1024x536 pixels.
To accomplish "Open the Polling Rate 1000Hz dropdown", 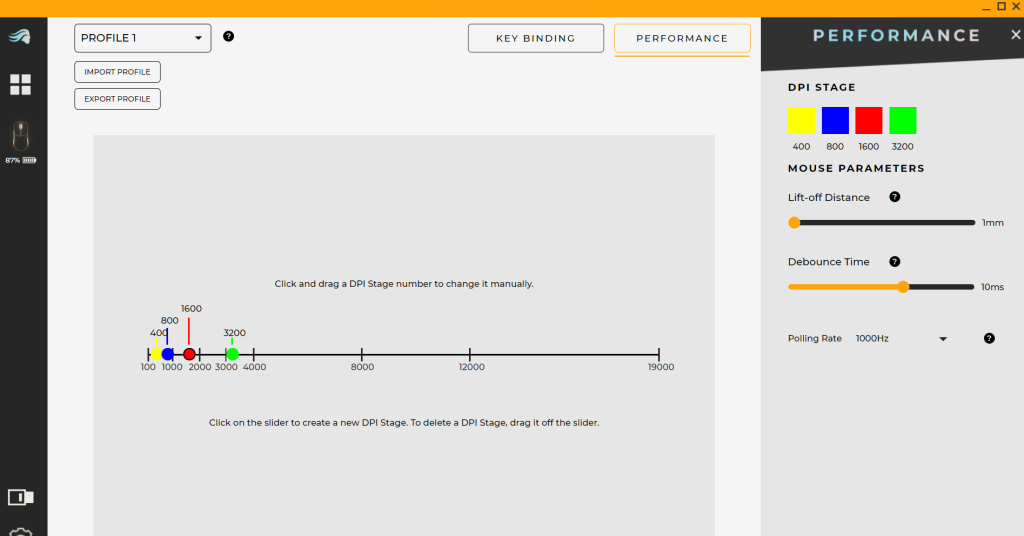I will pos(900,339).
